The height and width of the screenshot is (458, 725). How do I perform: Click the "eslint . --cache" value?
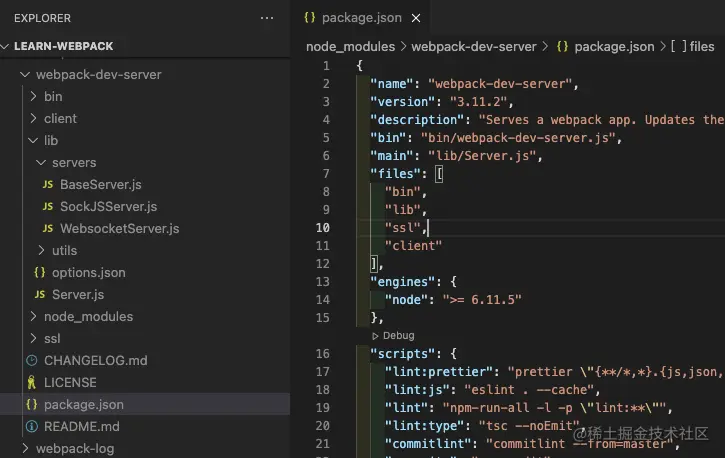pyautogui.click(x=528, y=390)
